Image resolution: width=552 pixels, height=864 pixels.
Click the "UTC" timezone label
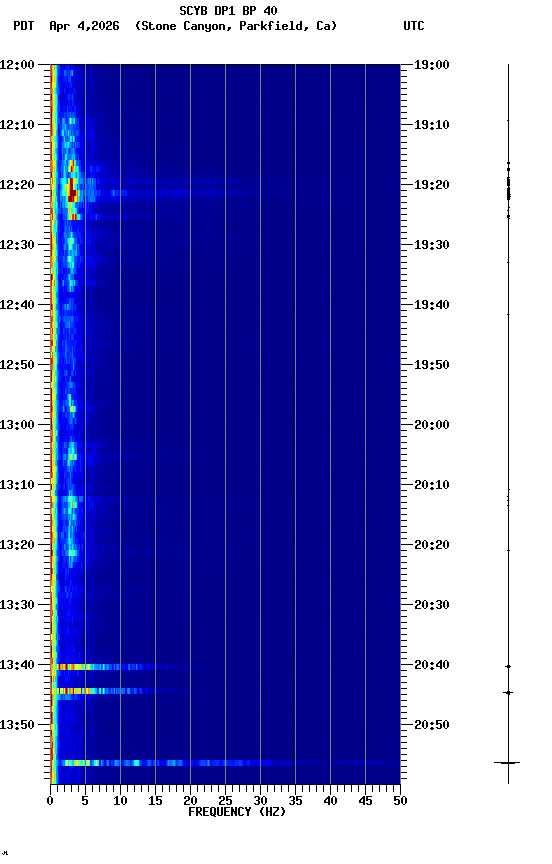tap(414, 26)
